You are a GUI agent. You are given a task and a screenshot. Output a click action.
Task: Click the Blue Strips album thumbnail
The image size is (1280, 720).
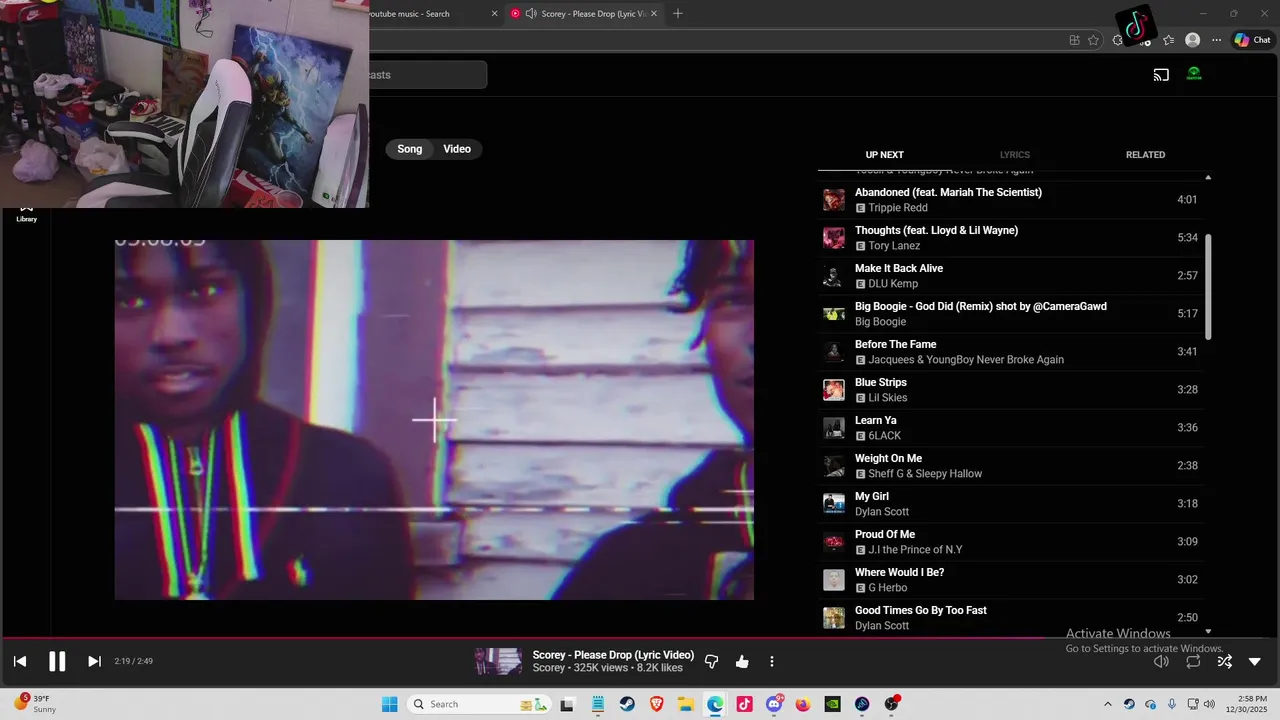pyautogui.click(x=833, y=390)
